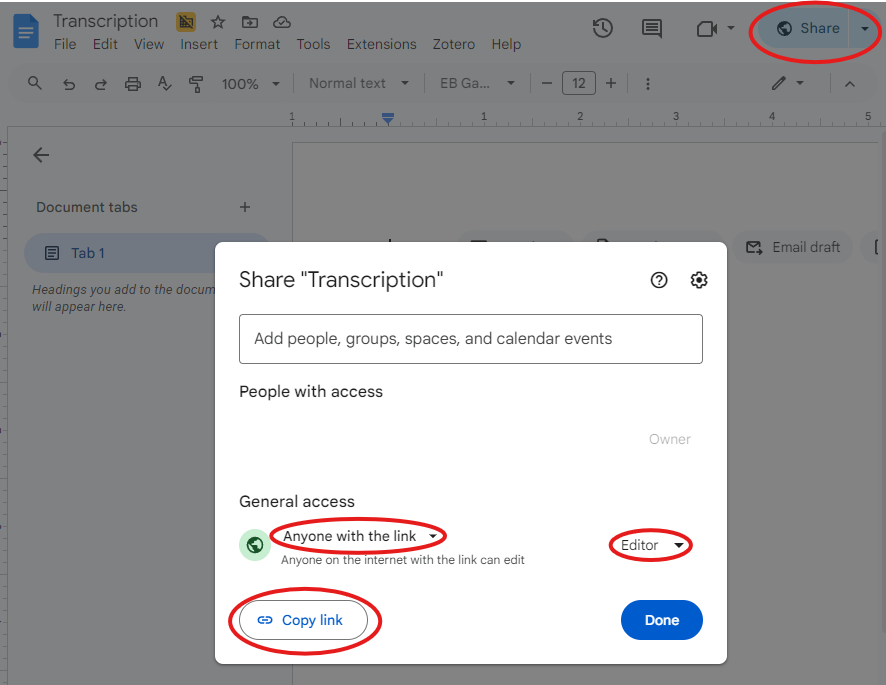Screen dimensions: 886x685
Task: Click the paint format roller icon
Action: tap(196, 84)
